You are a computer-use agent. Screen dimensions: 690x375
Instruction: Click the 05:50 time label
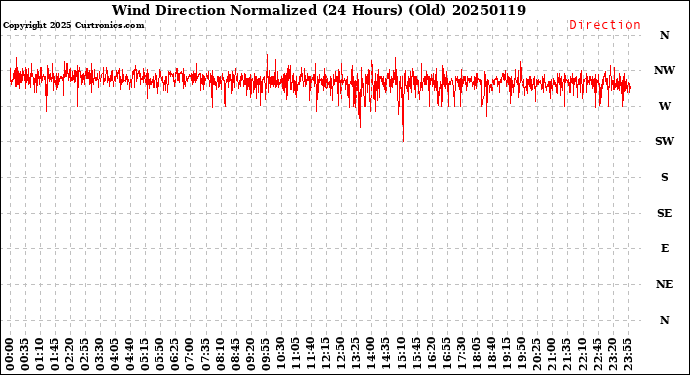[x=160, y=354]
